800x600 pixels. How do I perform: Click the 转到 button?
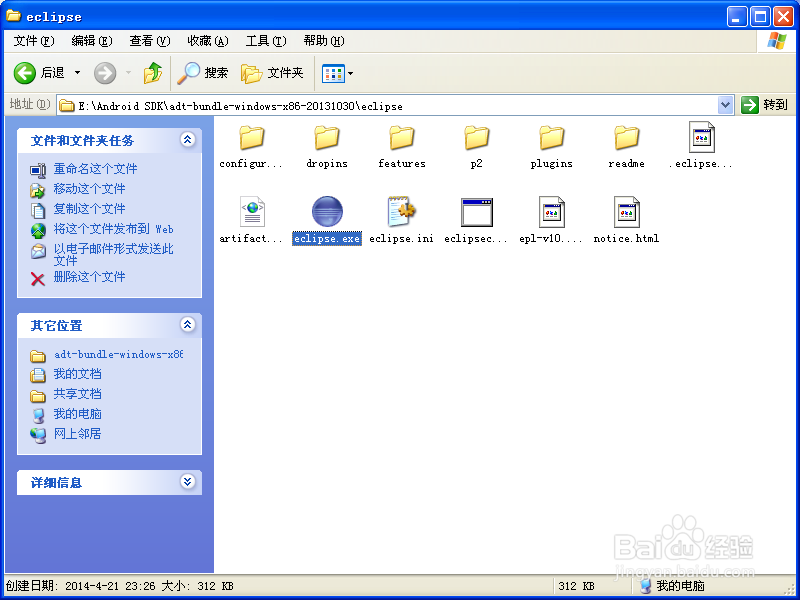766,104
